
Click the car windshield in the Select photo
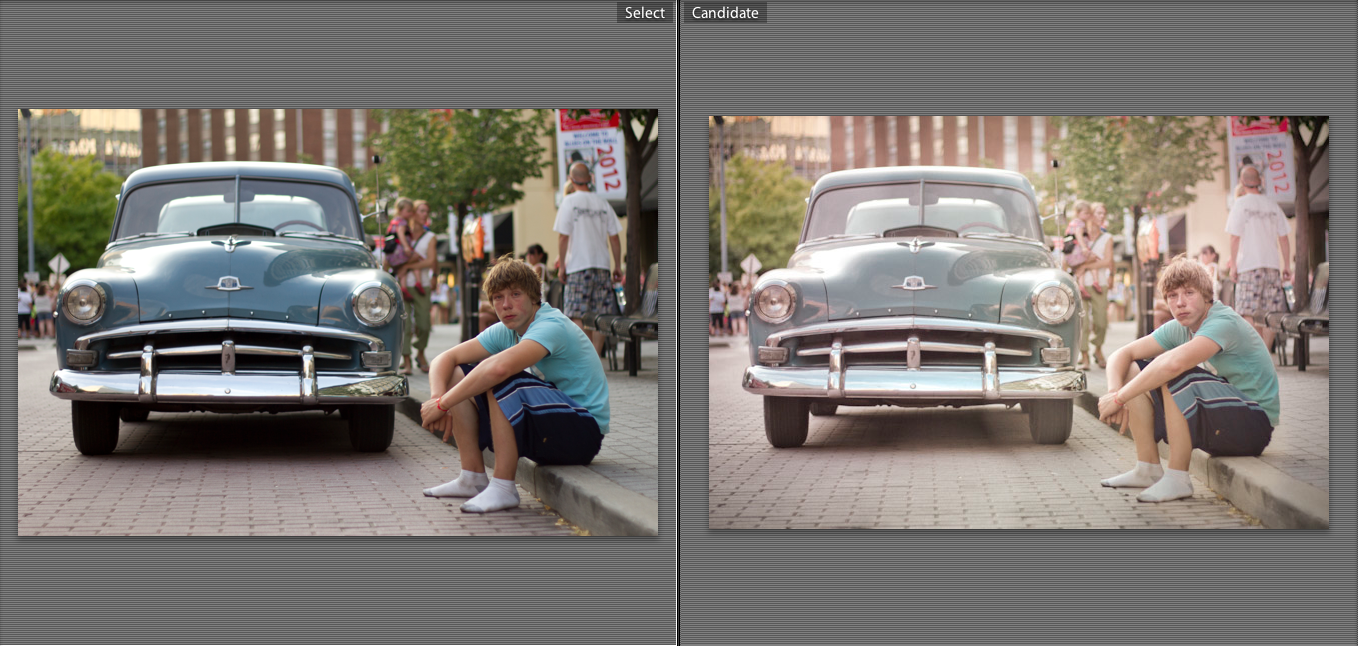click(238, 209)
